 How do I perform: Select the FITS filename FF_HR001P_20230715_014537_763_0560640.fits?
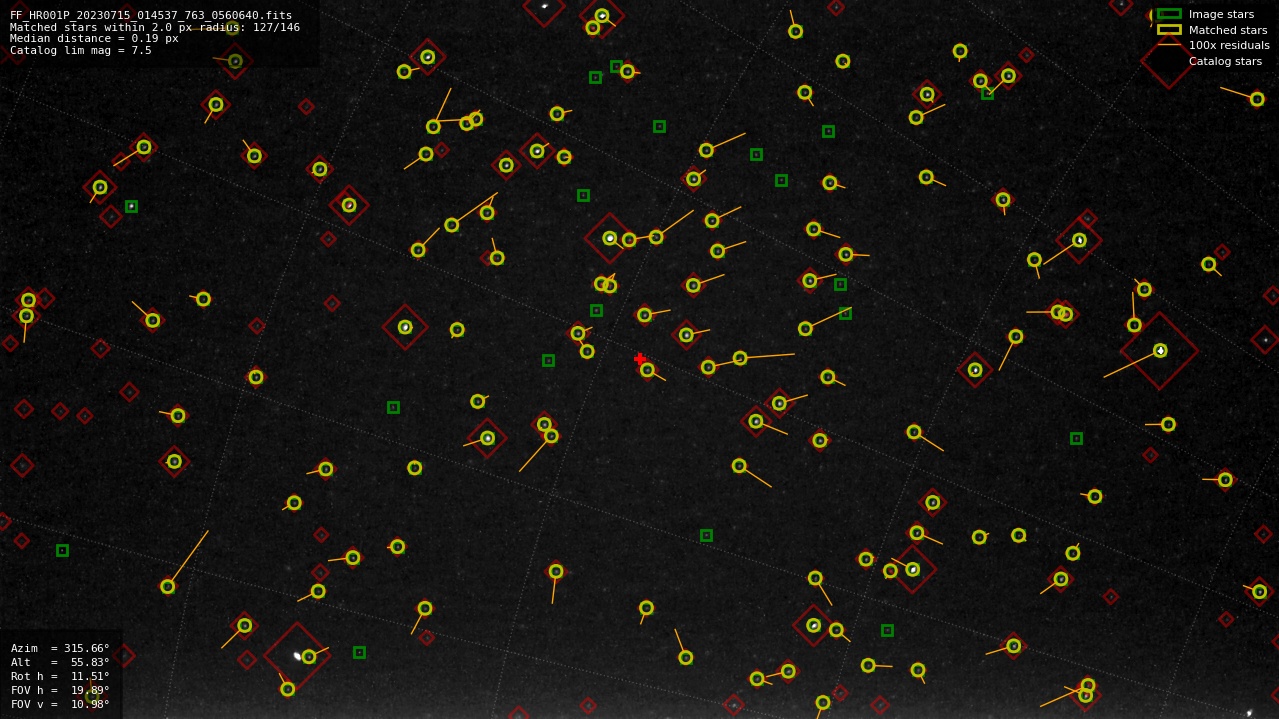pos(151,16)
